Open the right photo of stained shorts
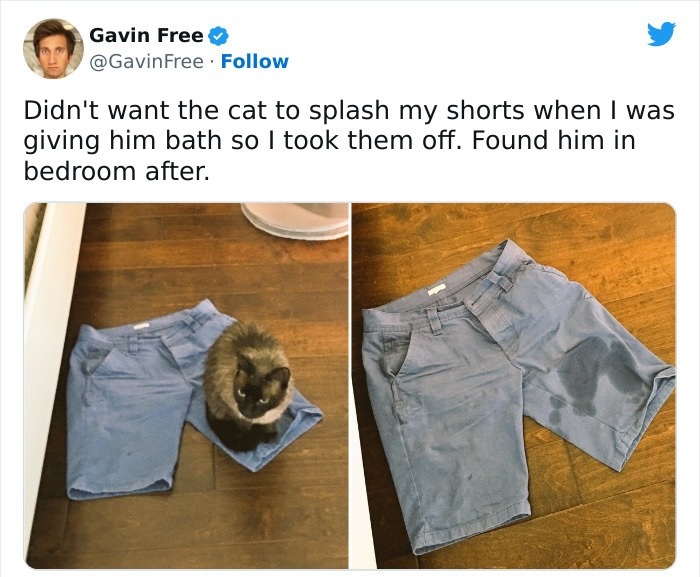The image size is (700, 577). [513, 386]
